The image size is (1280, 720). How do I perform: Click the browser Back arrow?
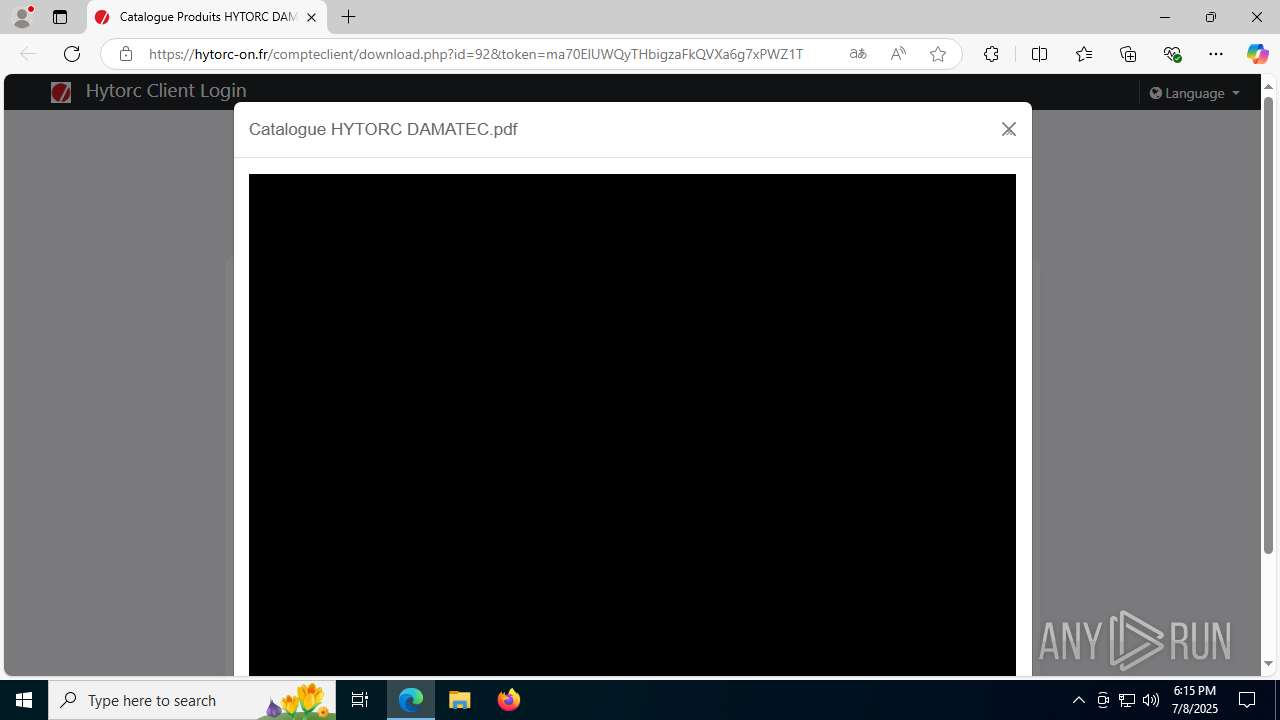28,54
